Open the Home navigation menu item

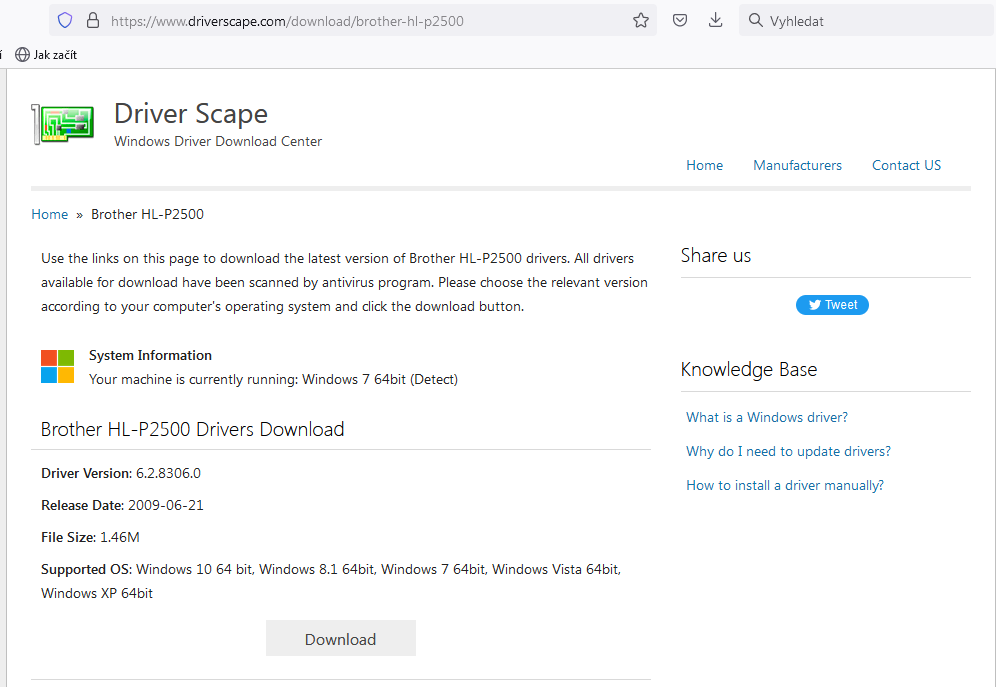point(704,165)
